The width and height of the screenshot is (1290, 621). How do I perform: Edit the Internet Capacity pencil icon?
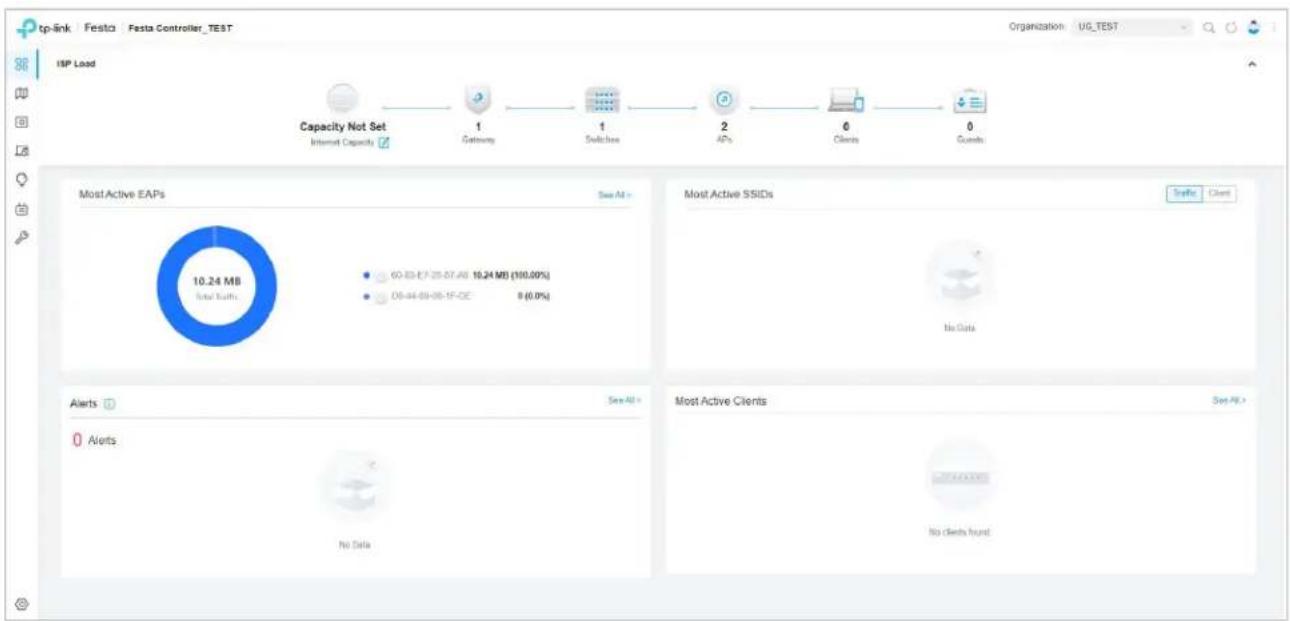click(x=383, y=143)
